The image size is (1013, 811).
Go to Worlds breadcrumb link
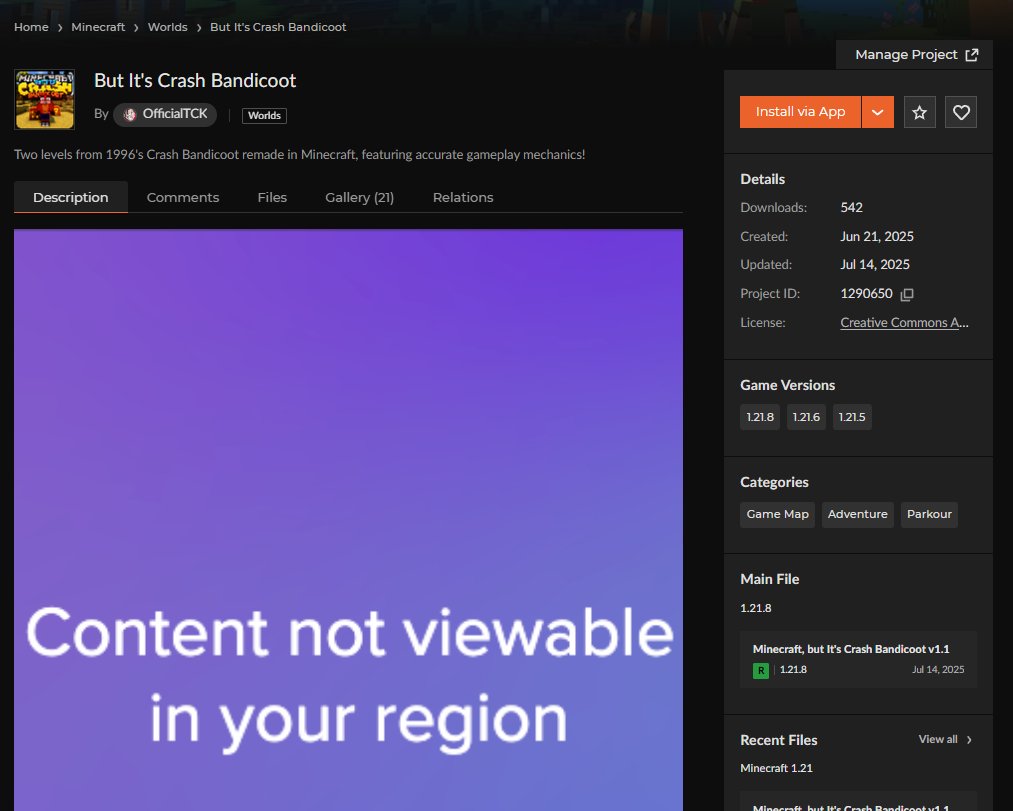(x=167, y=27)
